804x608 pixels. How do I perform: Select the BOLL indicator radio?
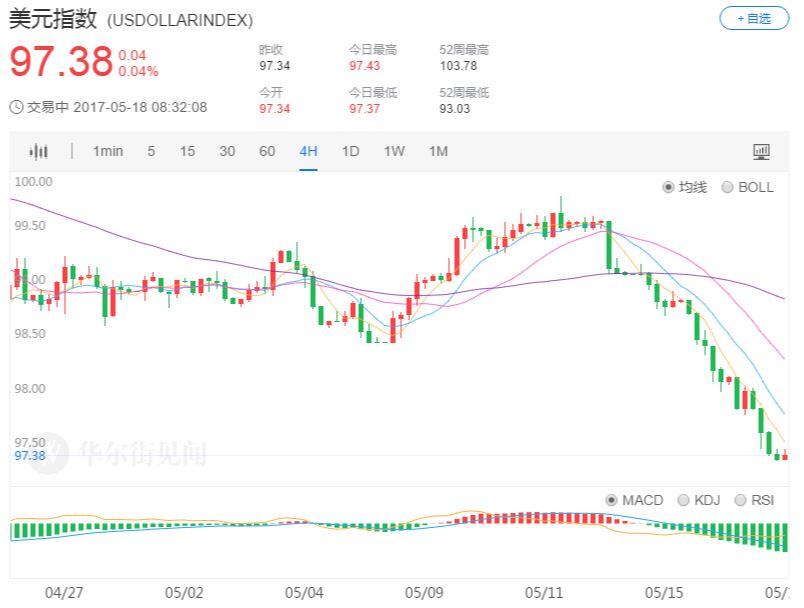coord(727,187)
